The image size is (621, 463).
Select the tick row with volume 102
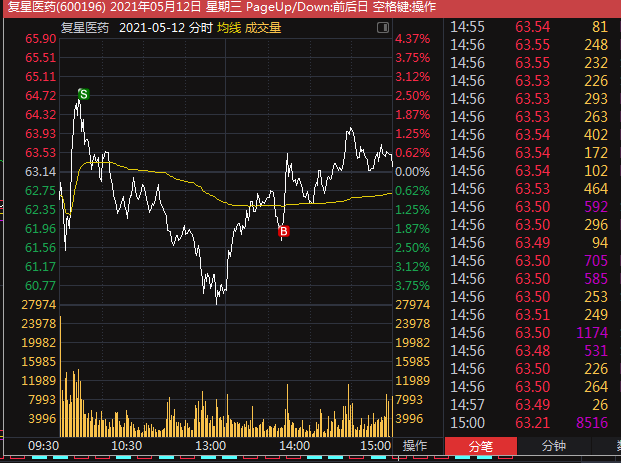pyautogui.click(x=529, y=171)
